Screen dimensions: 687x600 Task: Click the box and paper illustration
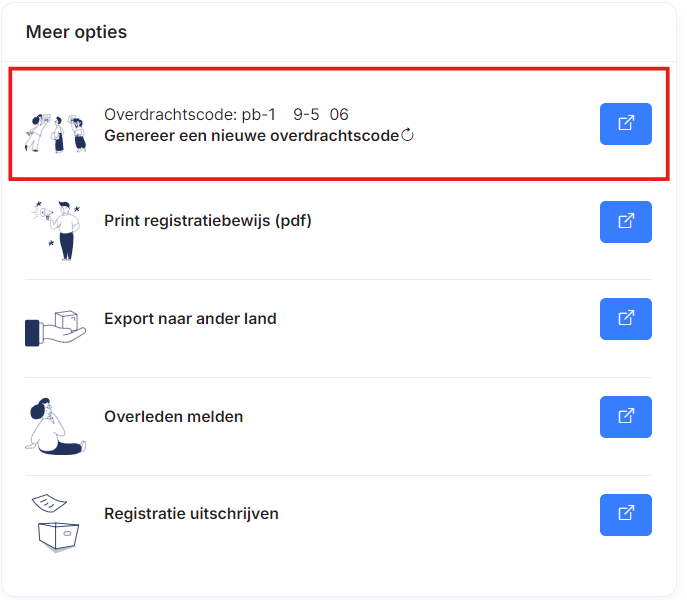[57, 523]
